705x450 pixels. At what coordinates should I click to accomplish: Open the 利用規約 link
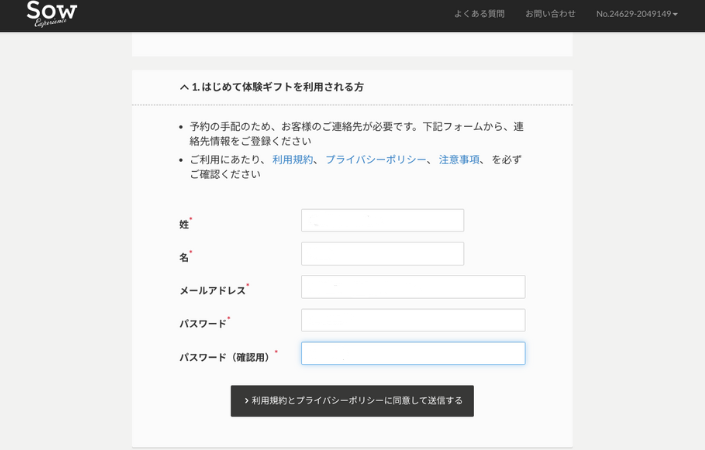(x=293, y=160)
